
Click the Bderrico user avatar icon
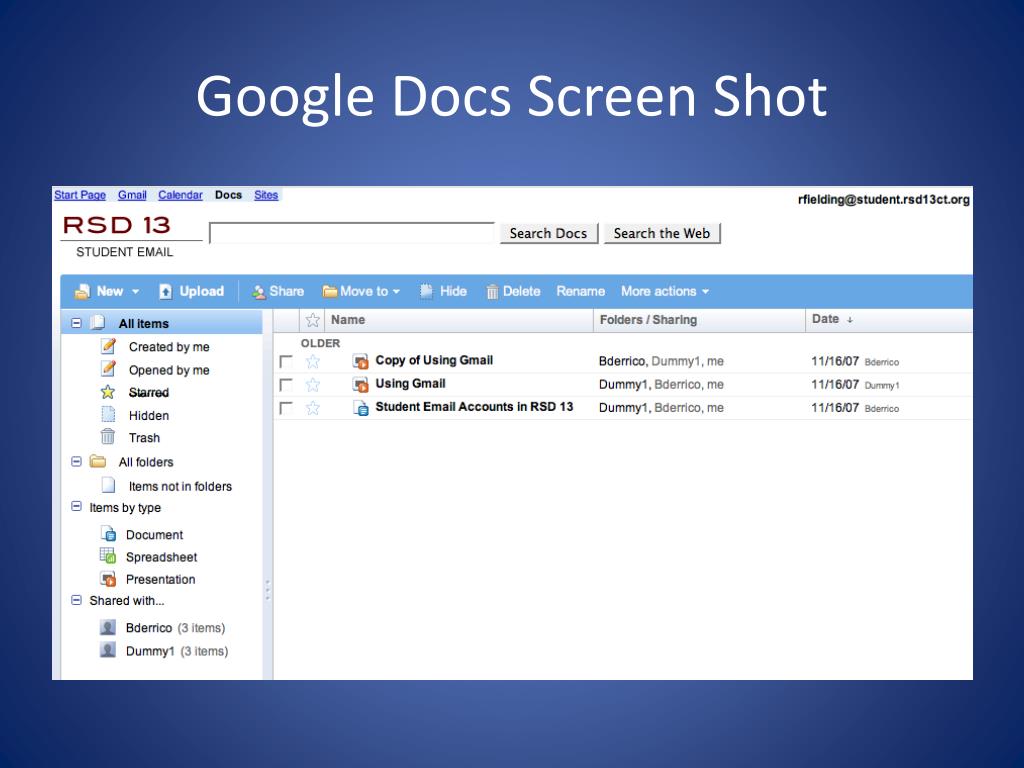pyautogui.click(x=108, y=627)
